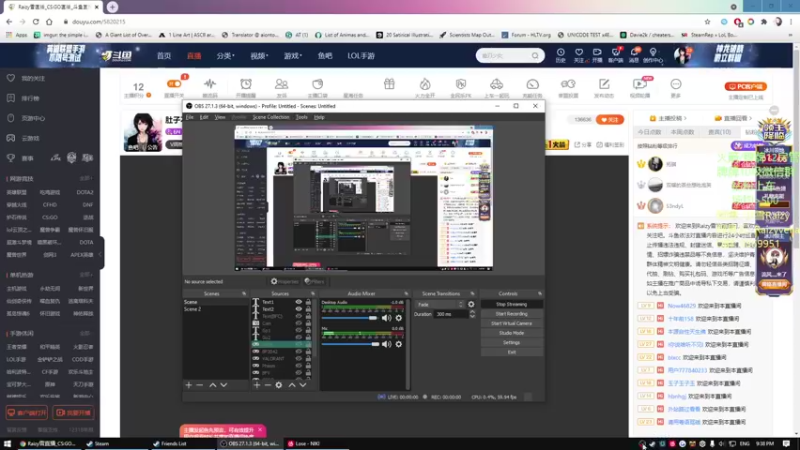Toggle the live stream switch in Douyu toolbar
800x450 pixels.
[174, 84]
